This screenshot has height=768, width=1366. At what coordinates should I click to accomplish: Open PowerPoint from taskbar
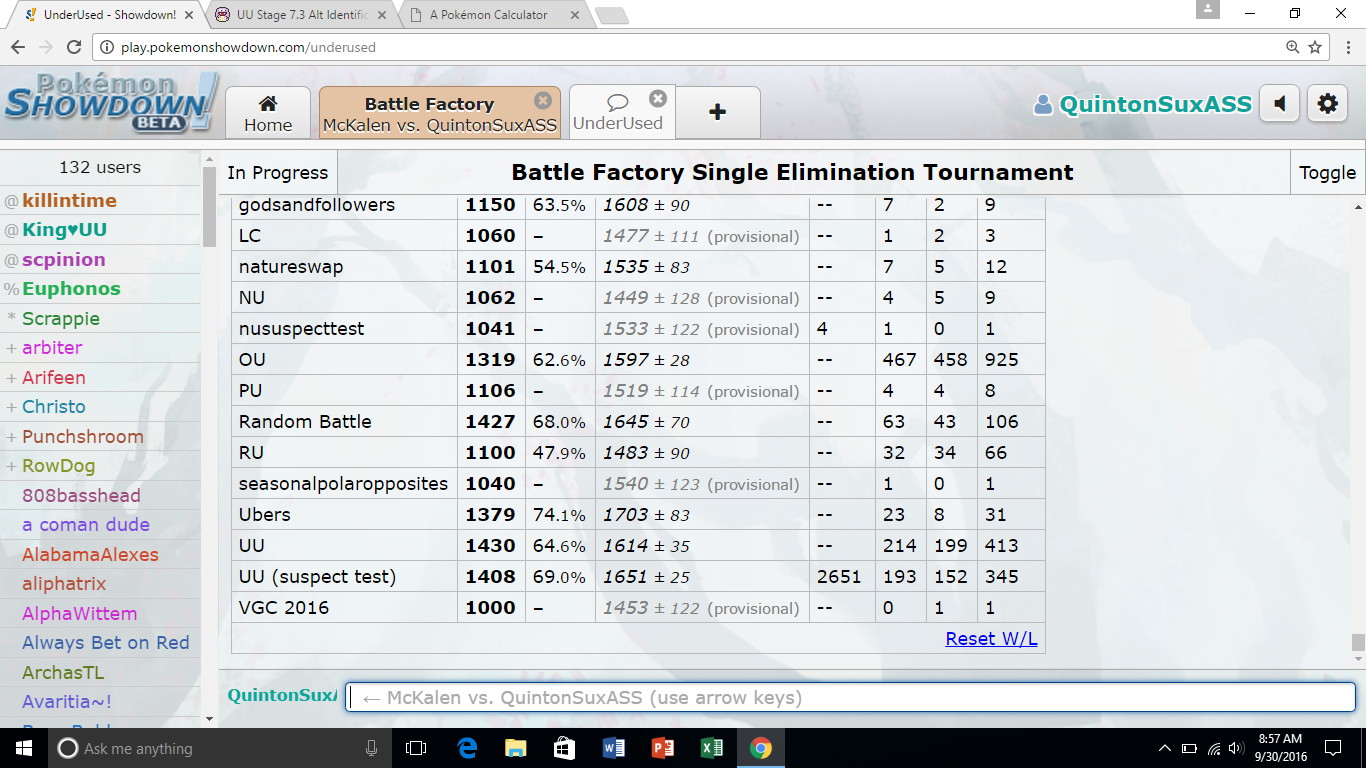[663, 748]
